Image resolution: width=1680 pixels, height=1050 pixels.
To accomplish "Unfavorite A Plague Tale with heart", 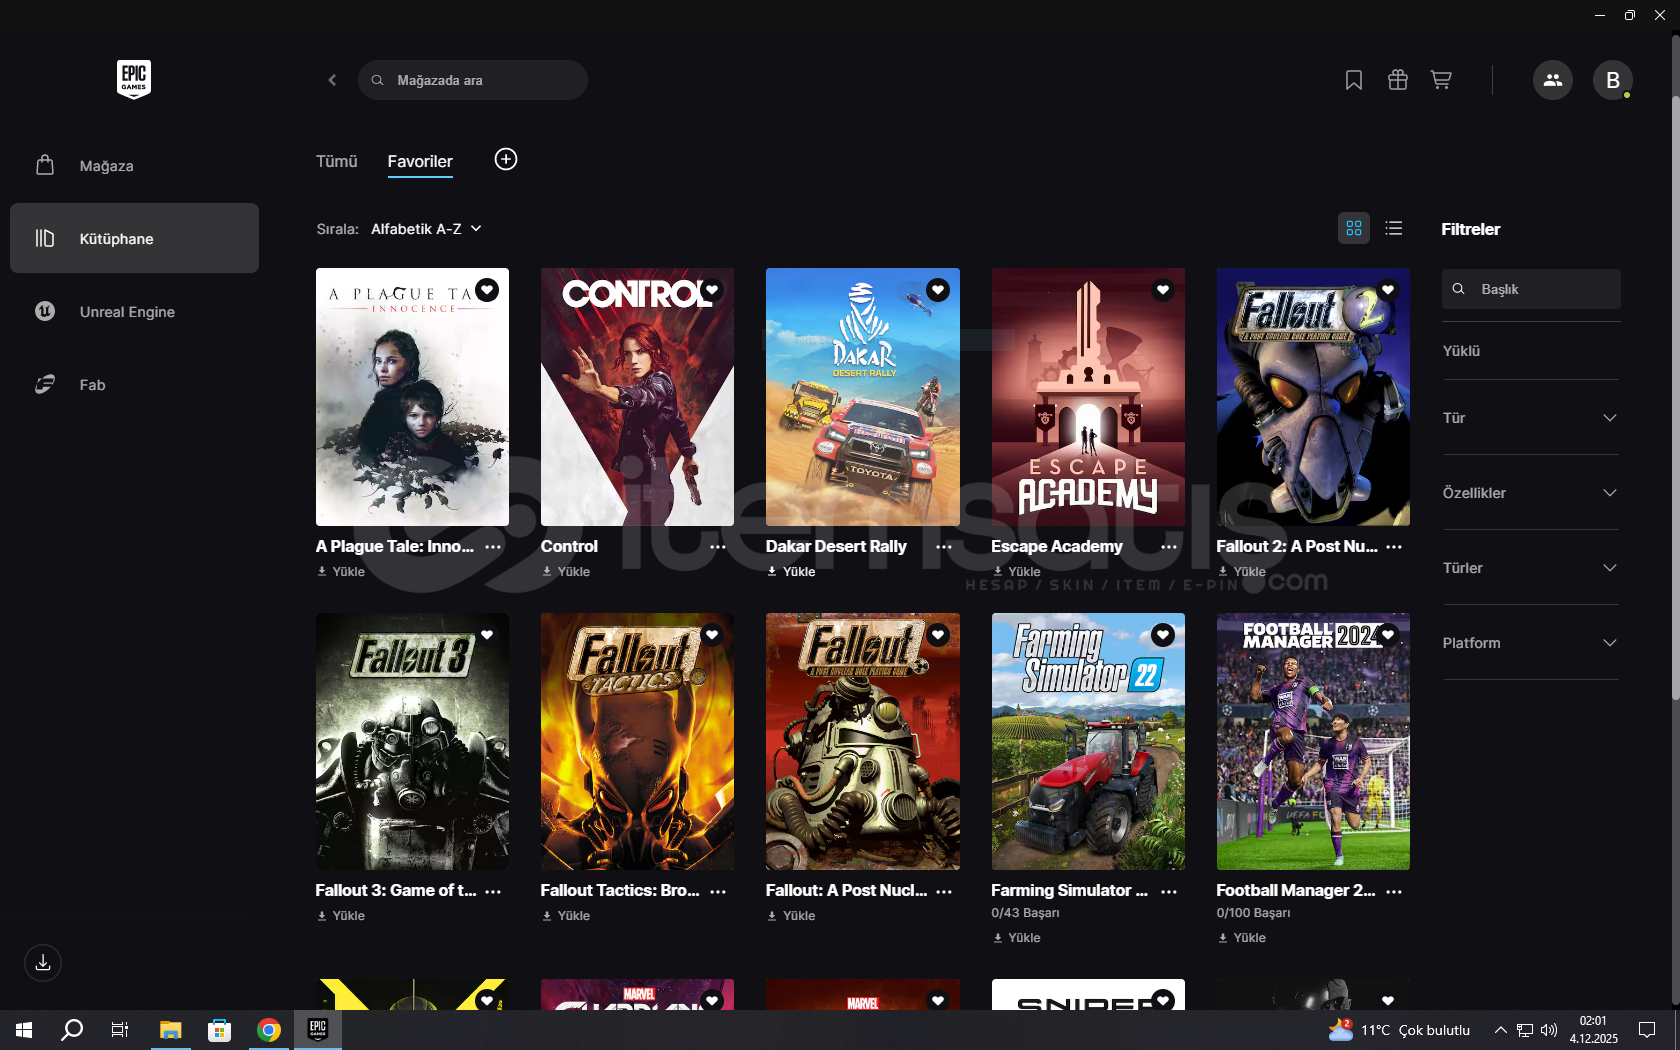I will [487, 290].
